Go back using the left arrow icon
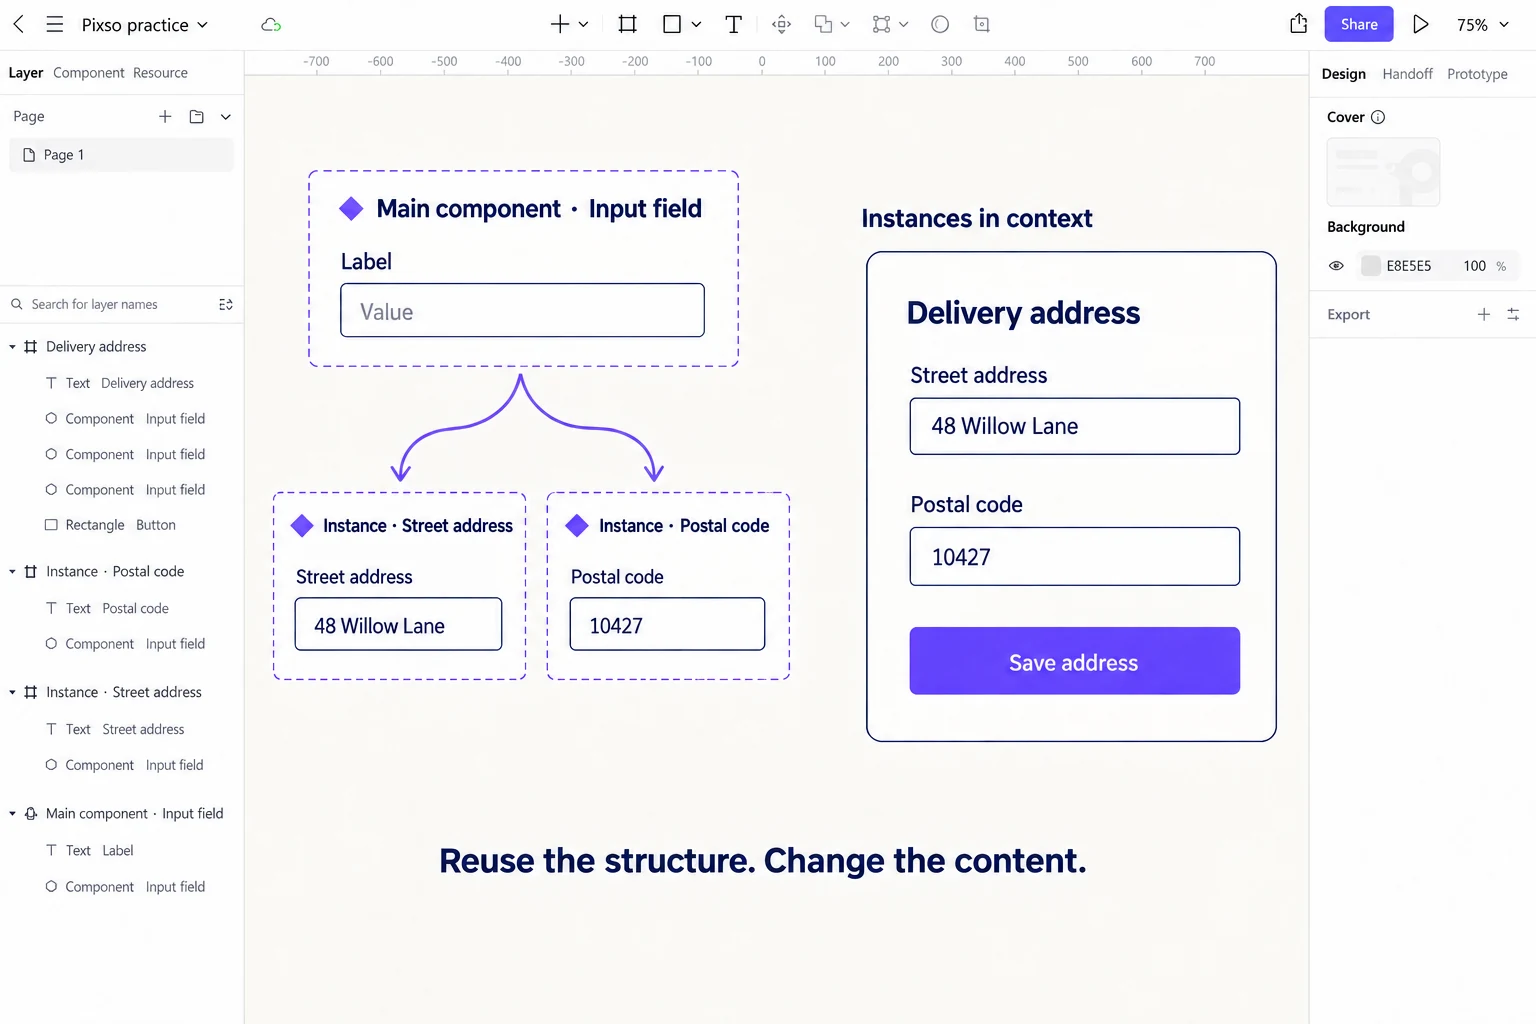 [x=18, y=24]
